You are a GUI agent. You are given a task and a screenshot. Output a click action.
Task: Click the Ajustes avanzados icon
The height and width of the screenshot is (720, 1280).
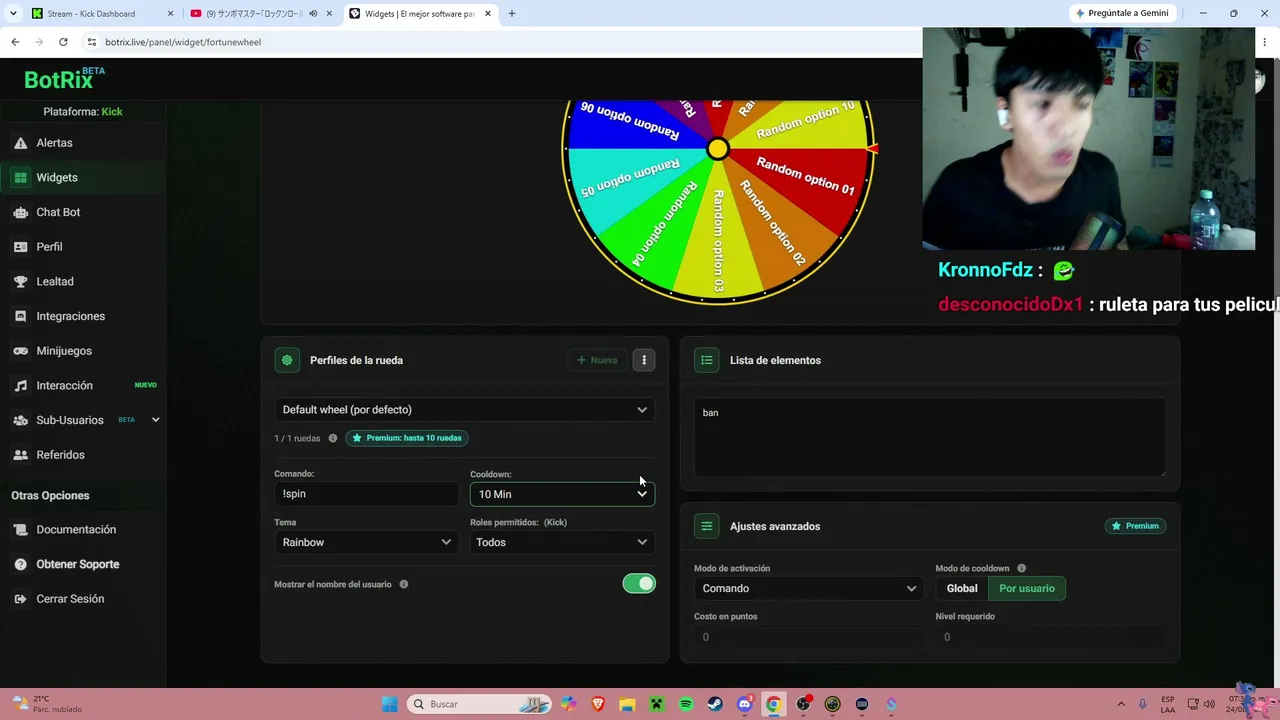coord(707,526)
